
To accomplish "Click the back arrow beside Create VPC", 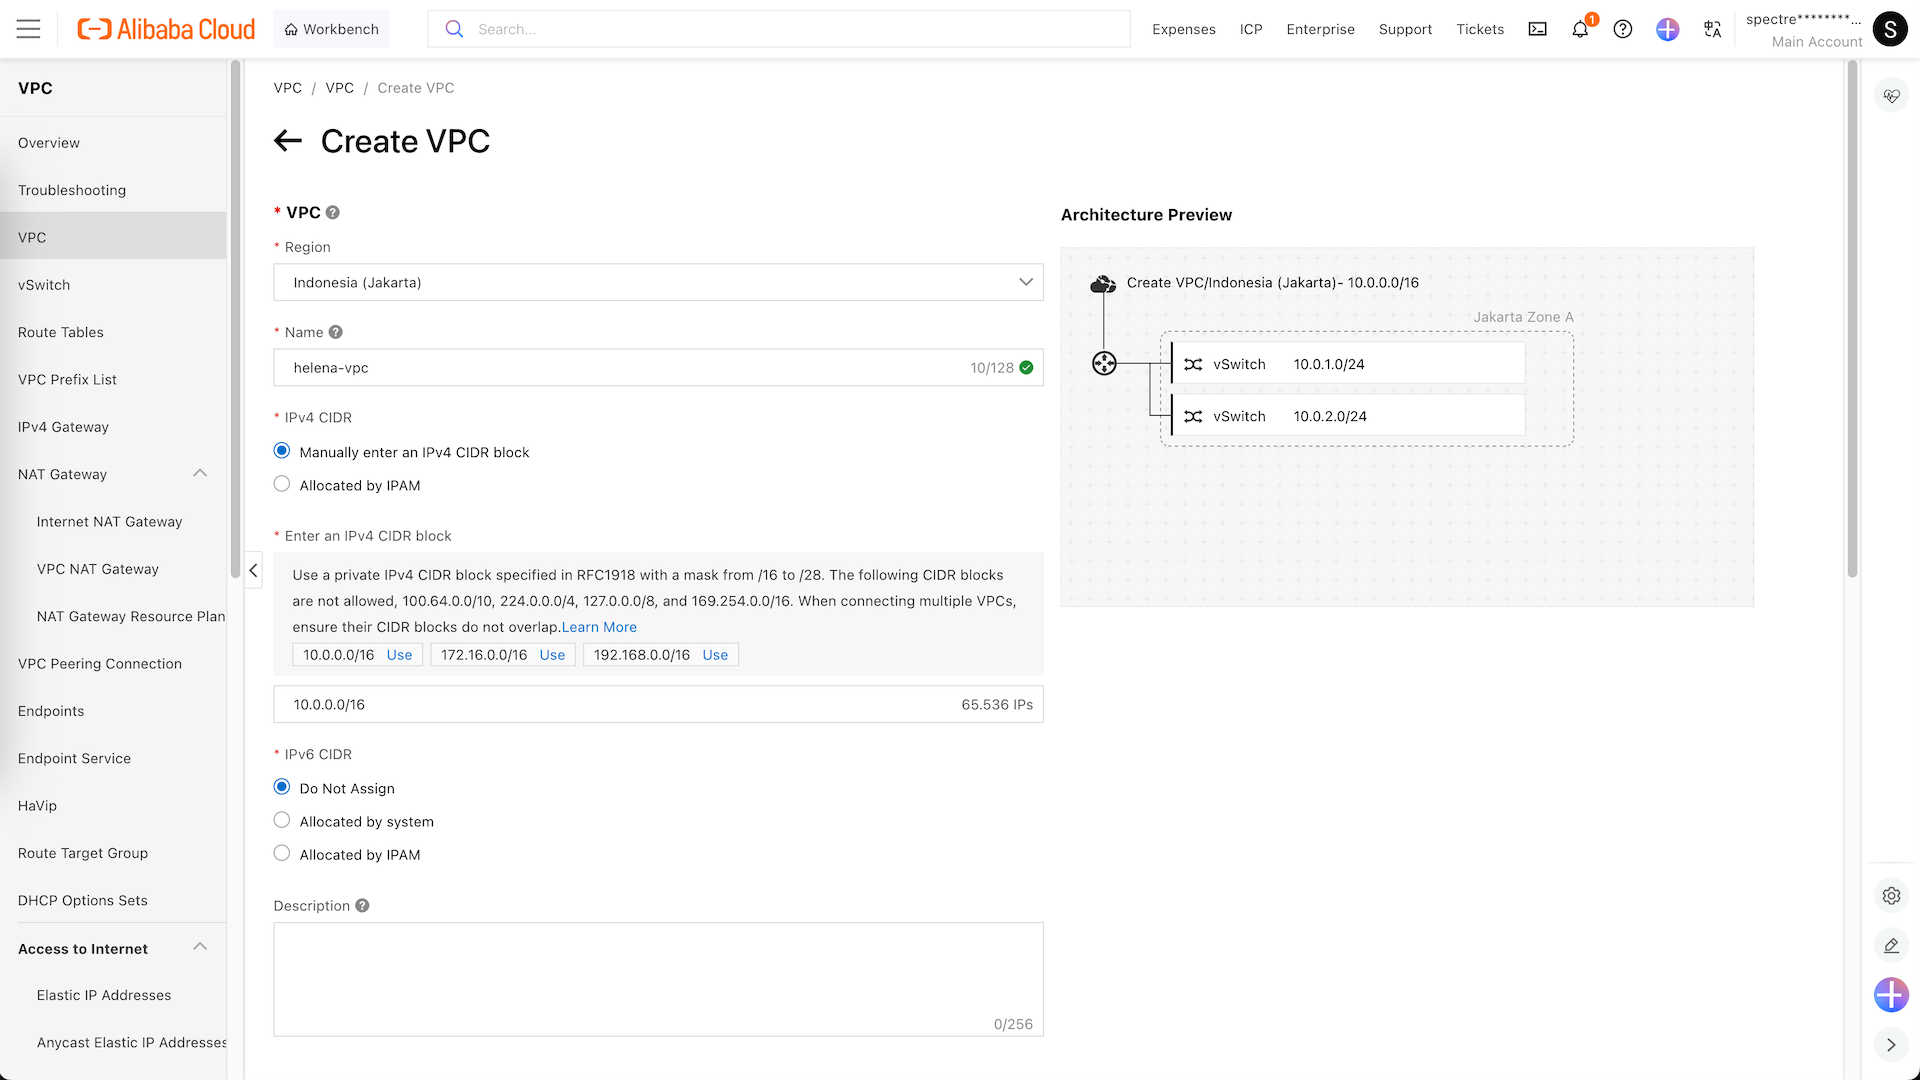I will (x=288, y=141).
